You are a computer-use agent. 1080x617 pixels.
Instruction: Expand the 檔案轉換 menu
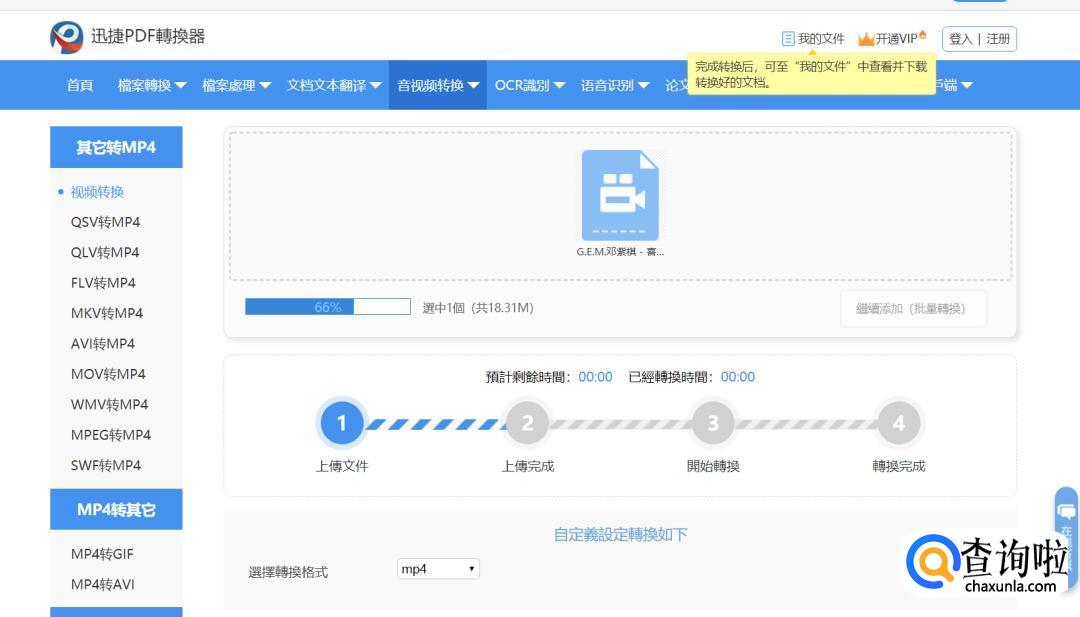point(152,85)
